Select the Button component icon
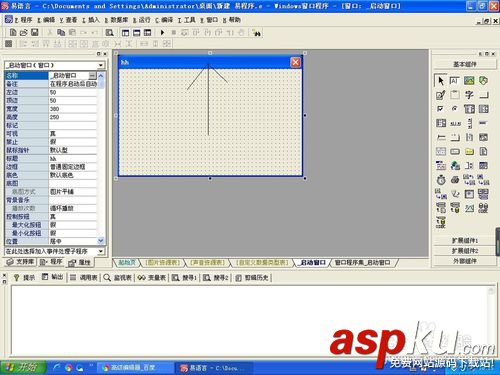Image resolution: width=500 pixels, height=375 pixels. coord(483,95)
